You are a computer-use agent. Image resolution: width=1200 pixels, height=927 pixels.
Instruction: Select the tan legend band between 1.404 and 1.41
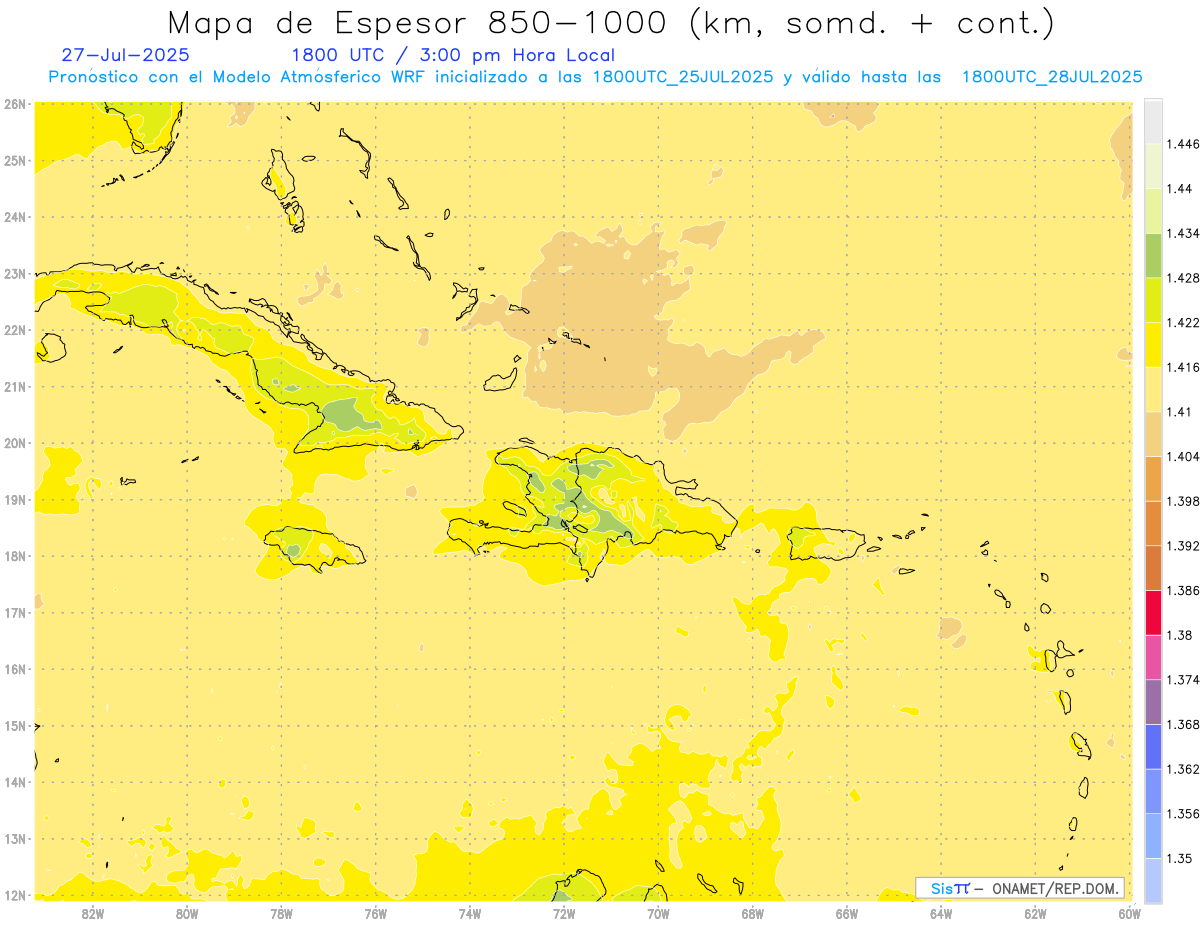coord(1153,434)
